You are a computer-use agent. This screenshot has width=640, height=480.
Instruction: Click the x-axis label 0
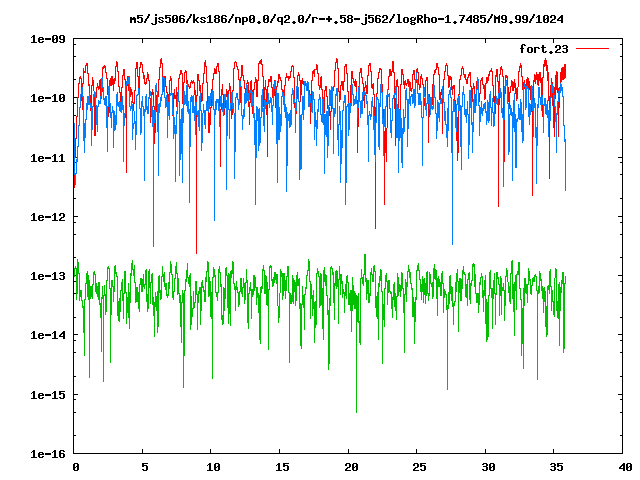click(76, 467)
